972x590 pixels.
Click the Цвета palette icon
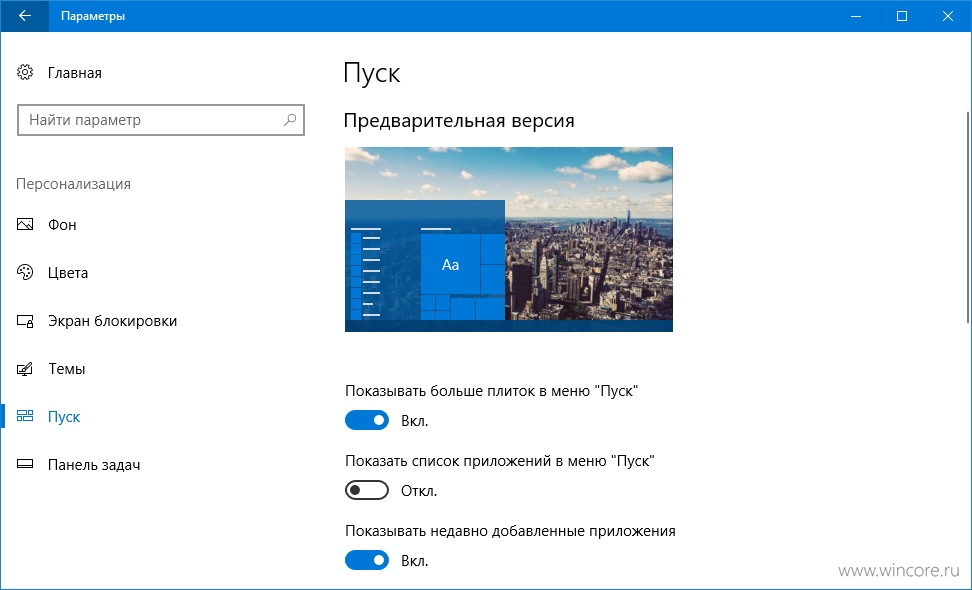tap(25, 272)
